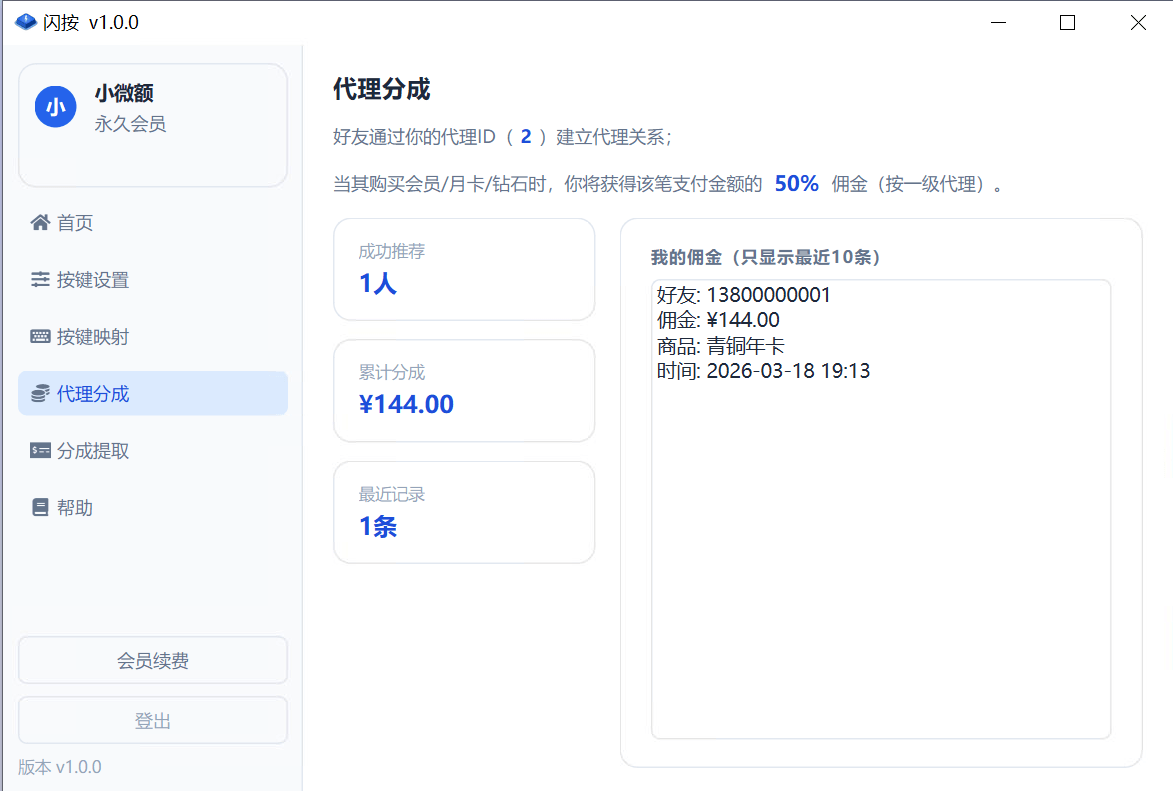The image size is (1173, 791).
Task: Select the 累计分成 amount card
Action: (x=464, y=390)
